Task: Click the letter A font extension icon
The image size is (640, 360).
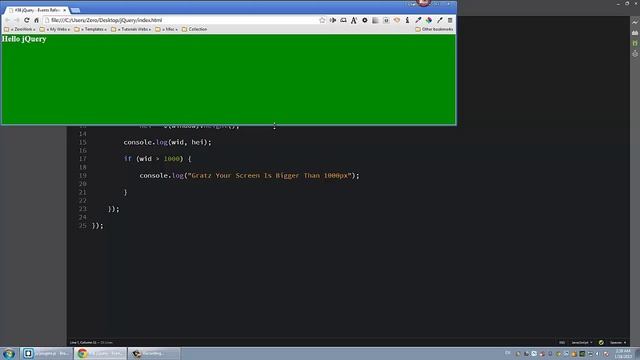Action: 354,20
